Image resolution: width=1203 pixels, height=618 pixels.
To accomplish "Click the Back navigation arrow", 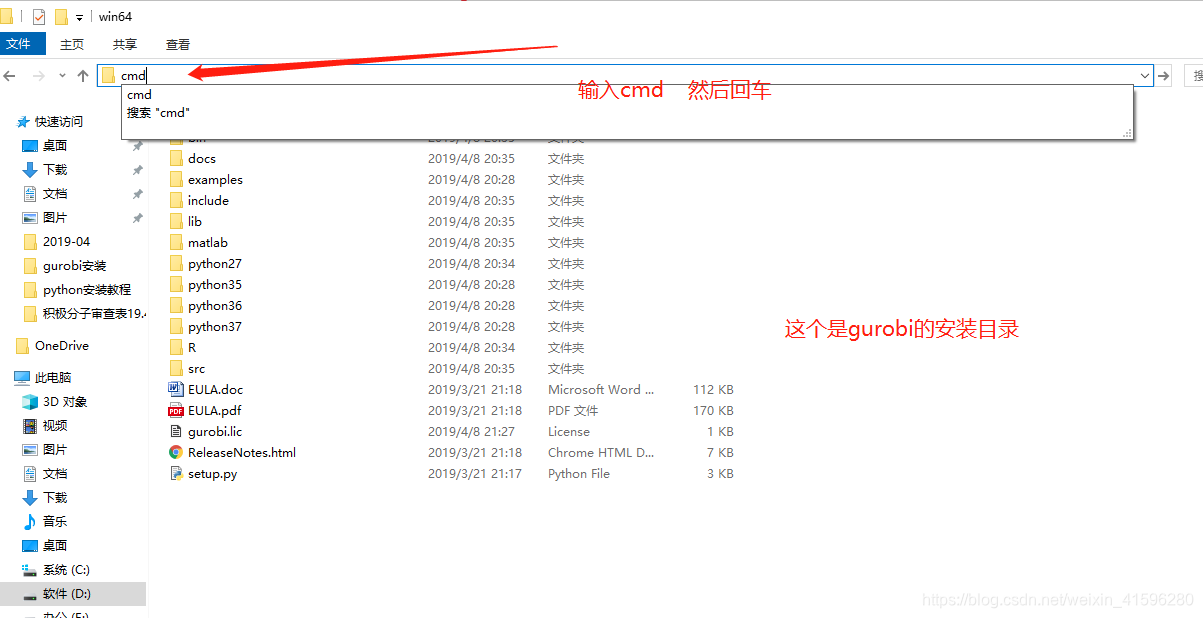I will (x=10, y=76).
